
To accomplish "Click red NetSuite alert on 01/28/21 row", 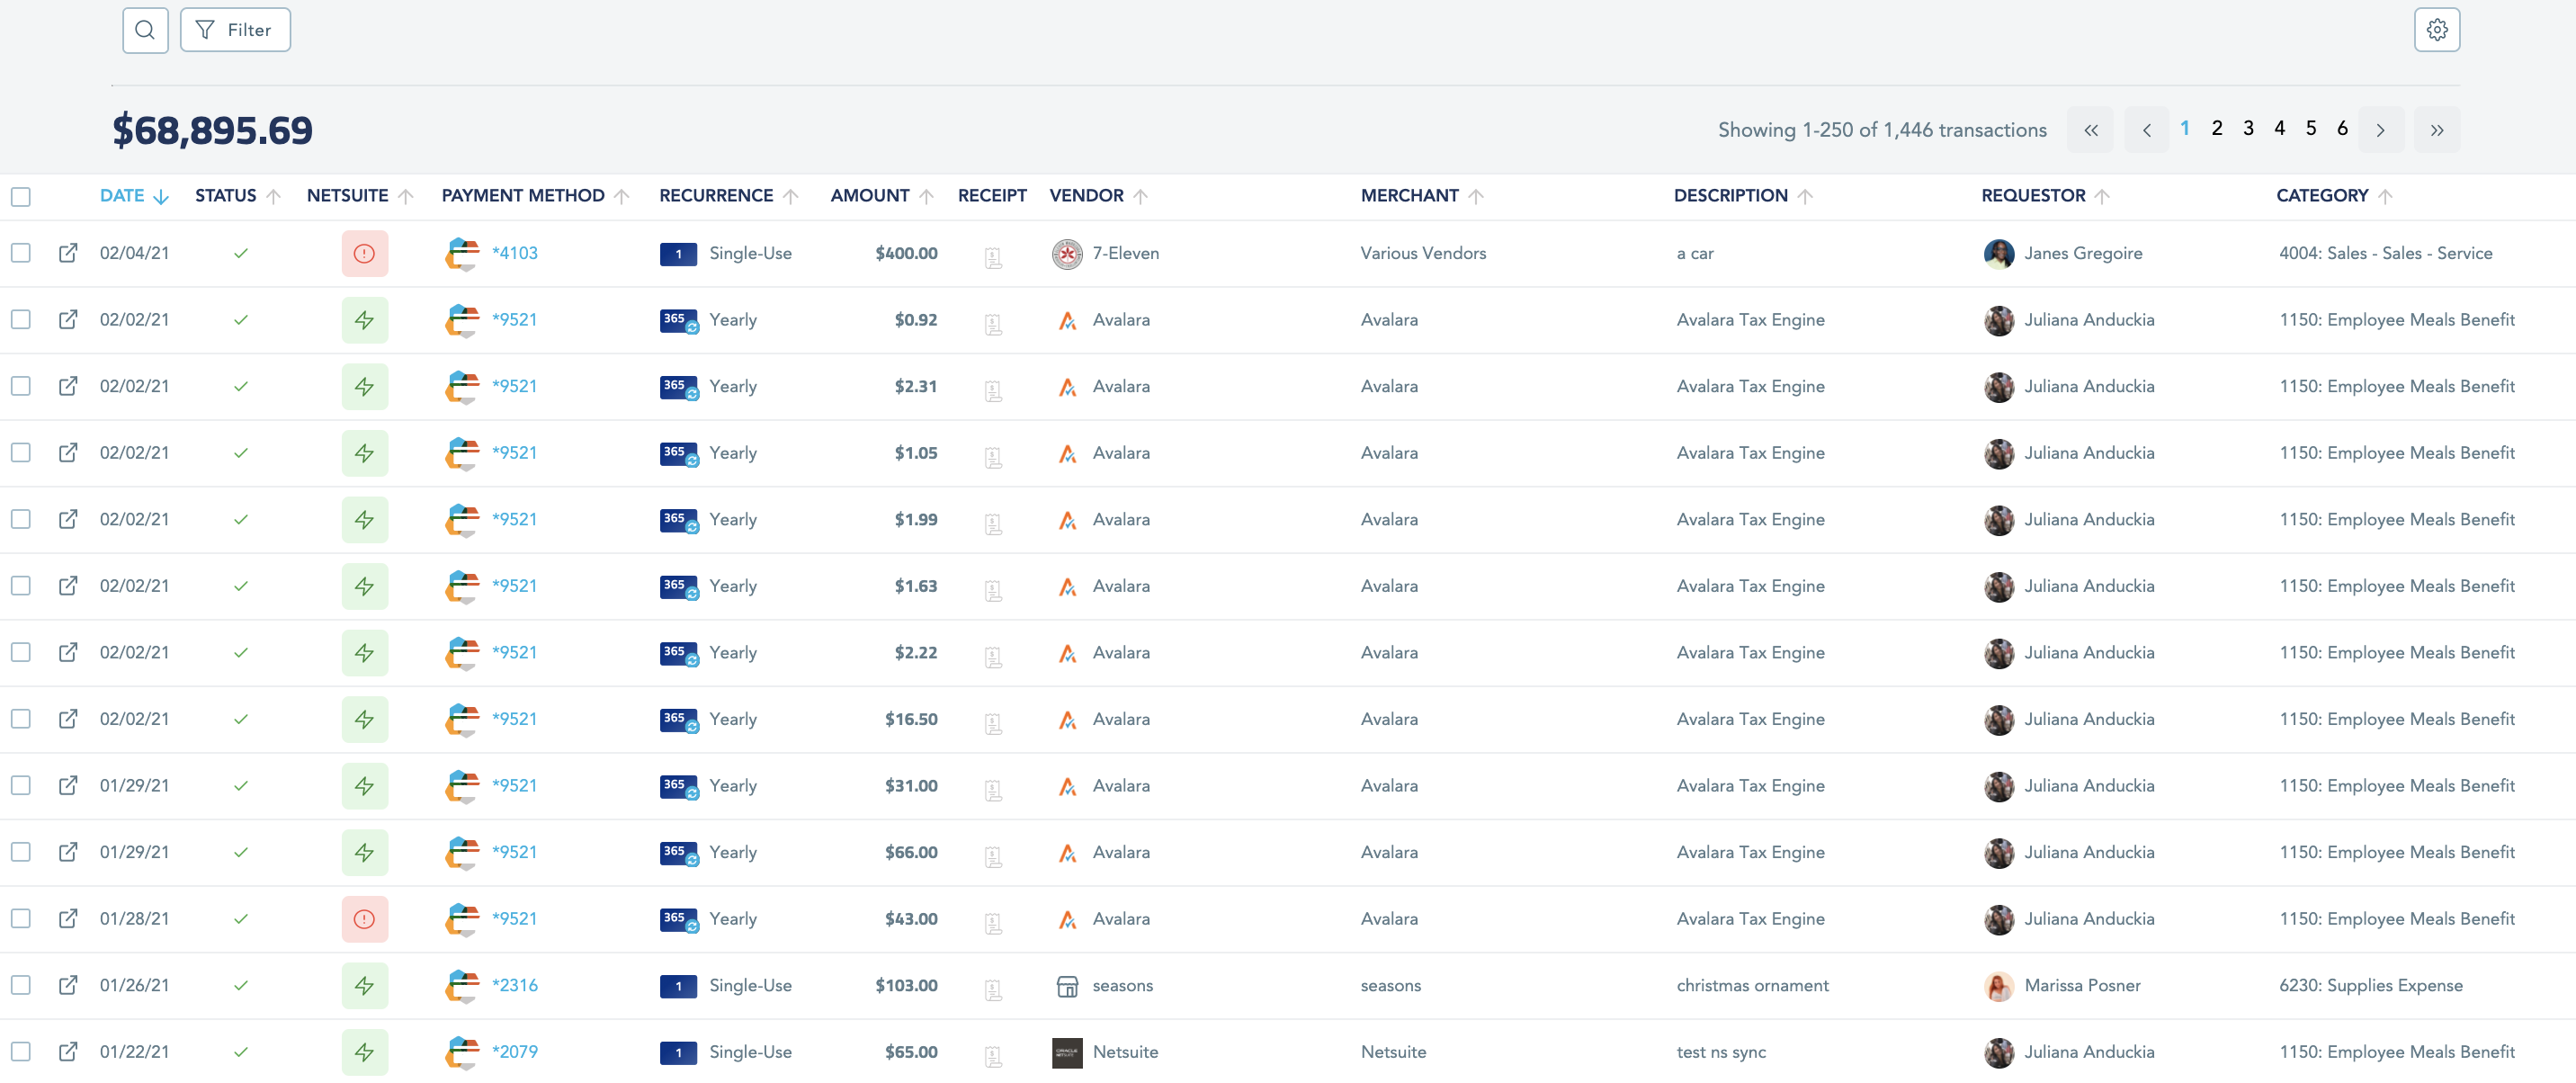I will tap(364, 919).
